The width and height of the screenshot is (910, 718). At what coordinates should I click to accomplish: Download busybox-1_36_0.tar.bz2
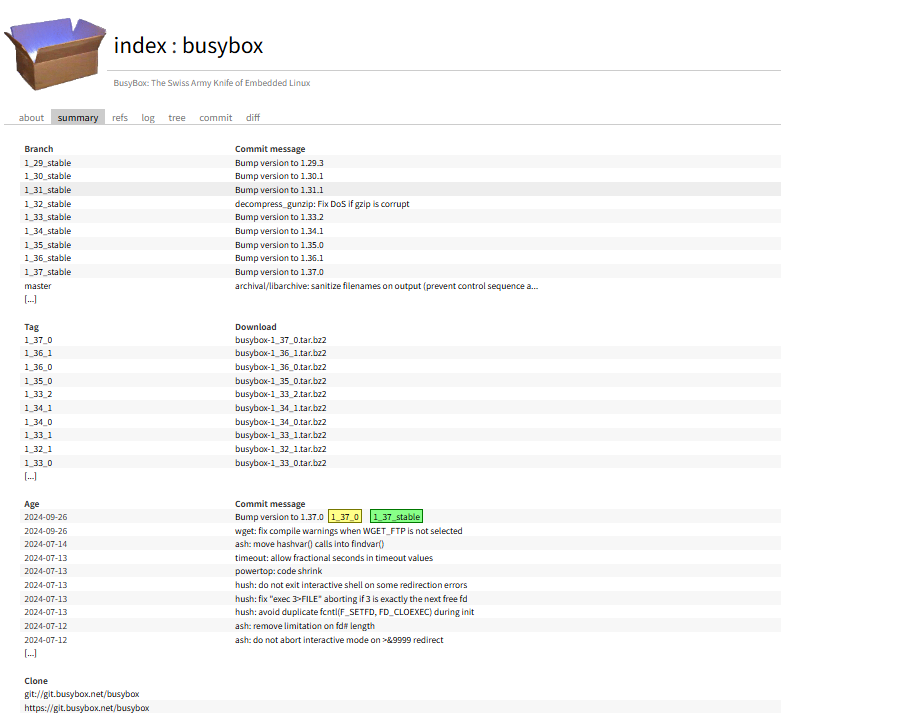coord(281,367)
